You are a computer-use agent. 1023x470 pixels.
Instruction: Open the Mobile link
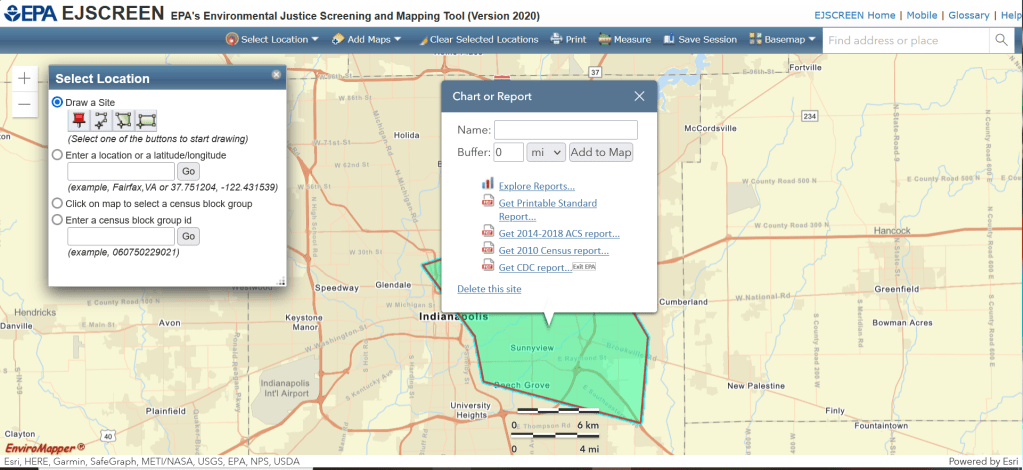pos(921,15)
